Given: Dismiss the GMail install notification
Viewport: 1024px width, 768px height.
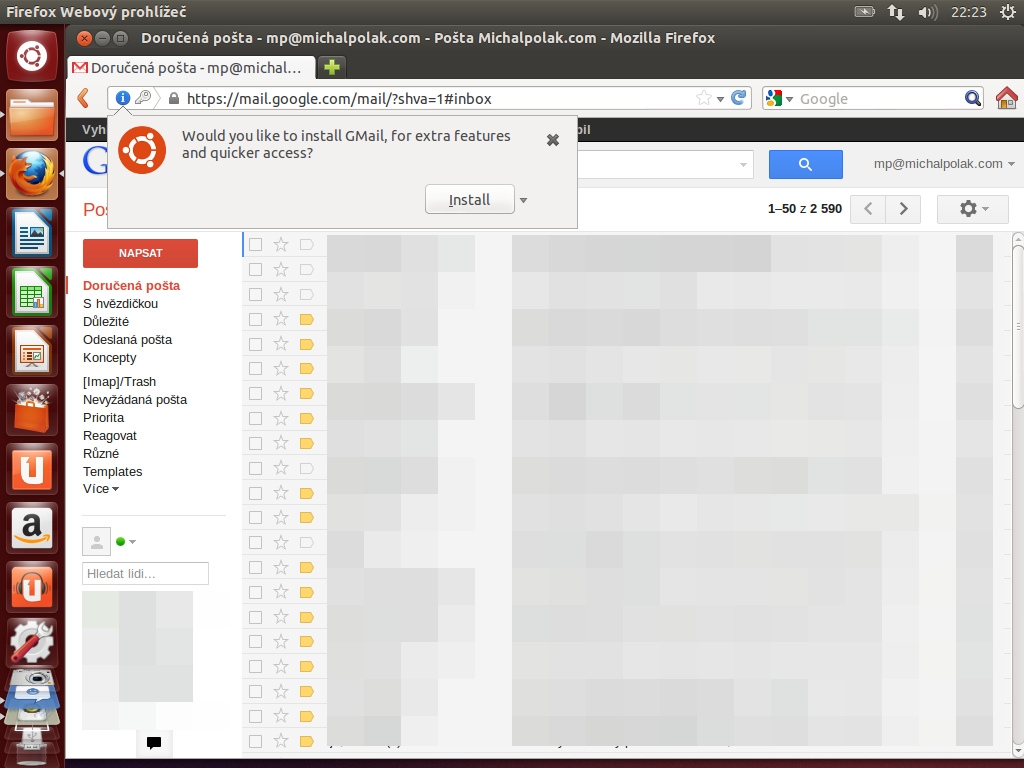Looking at the screenshot, I should click(552, 140).
